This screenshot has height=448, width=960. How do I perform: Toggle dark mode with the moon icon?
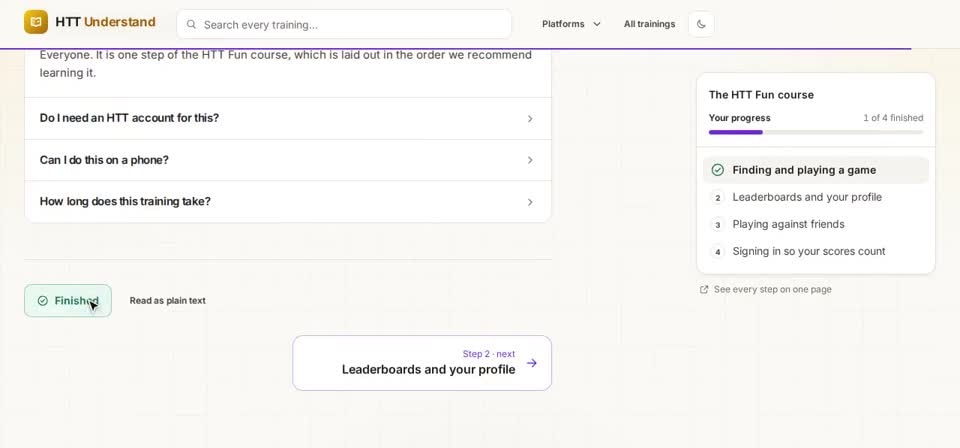coord(701,24)
